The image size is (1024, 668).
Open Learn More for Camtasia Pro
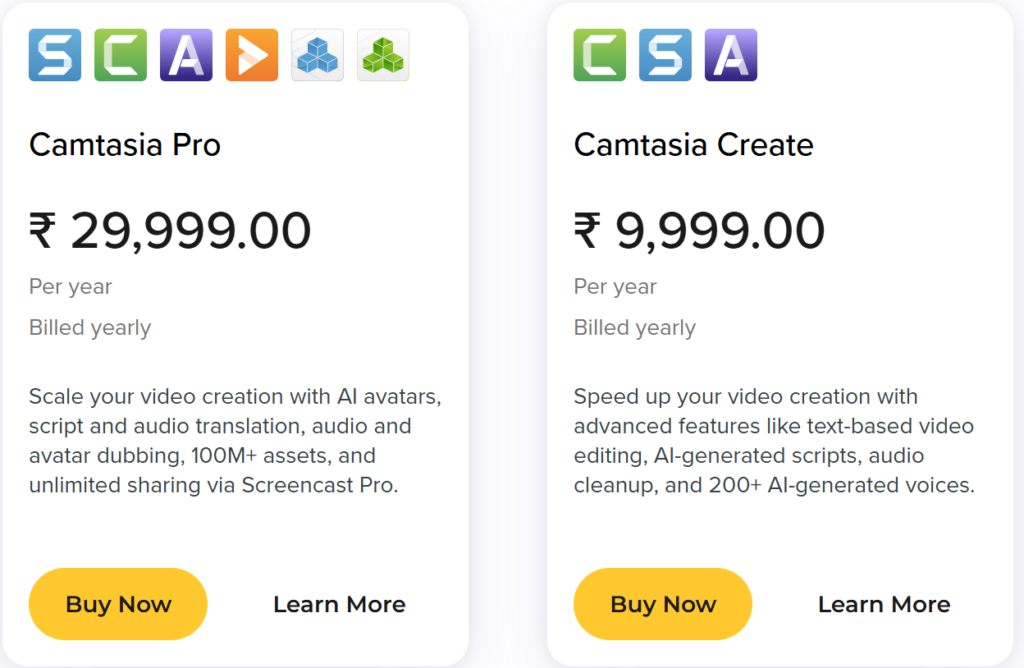[339, 604]
